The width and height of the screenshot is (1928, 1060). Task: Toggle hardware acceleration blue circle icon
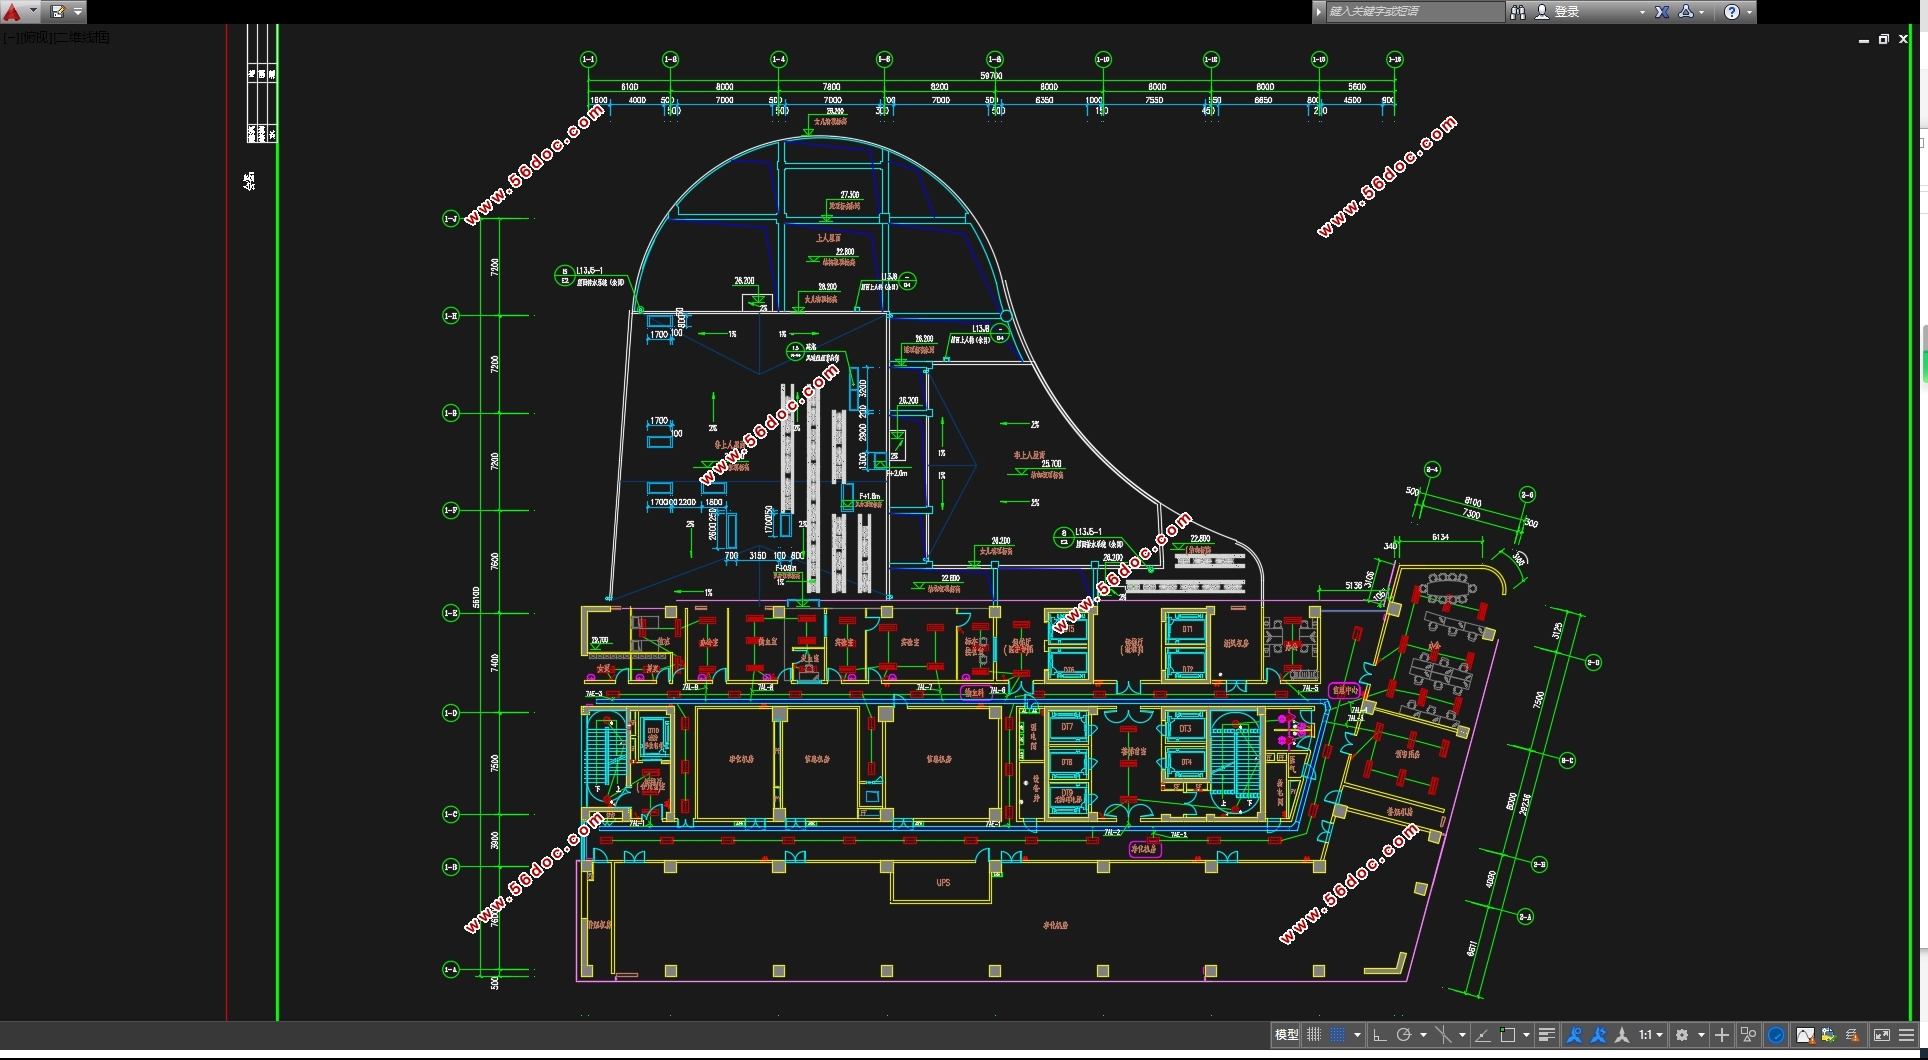(1776, 1035)
